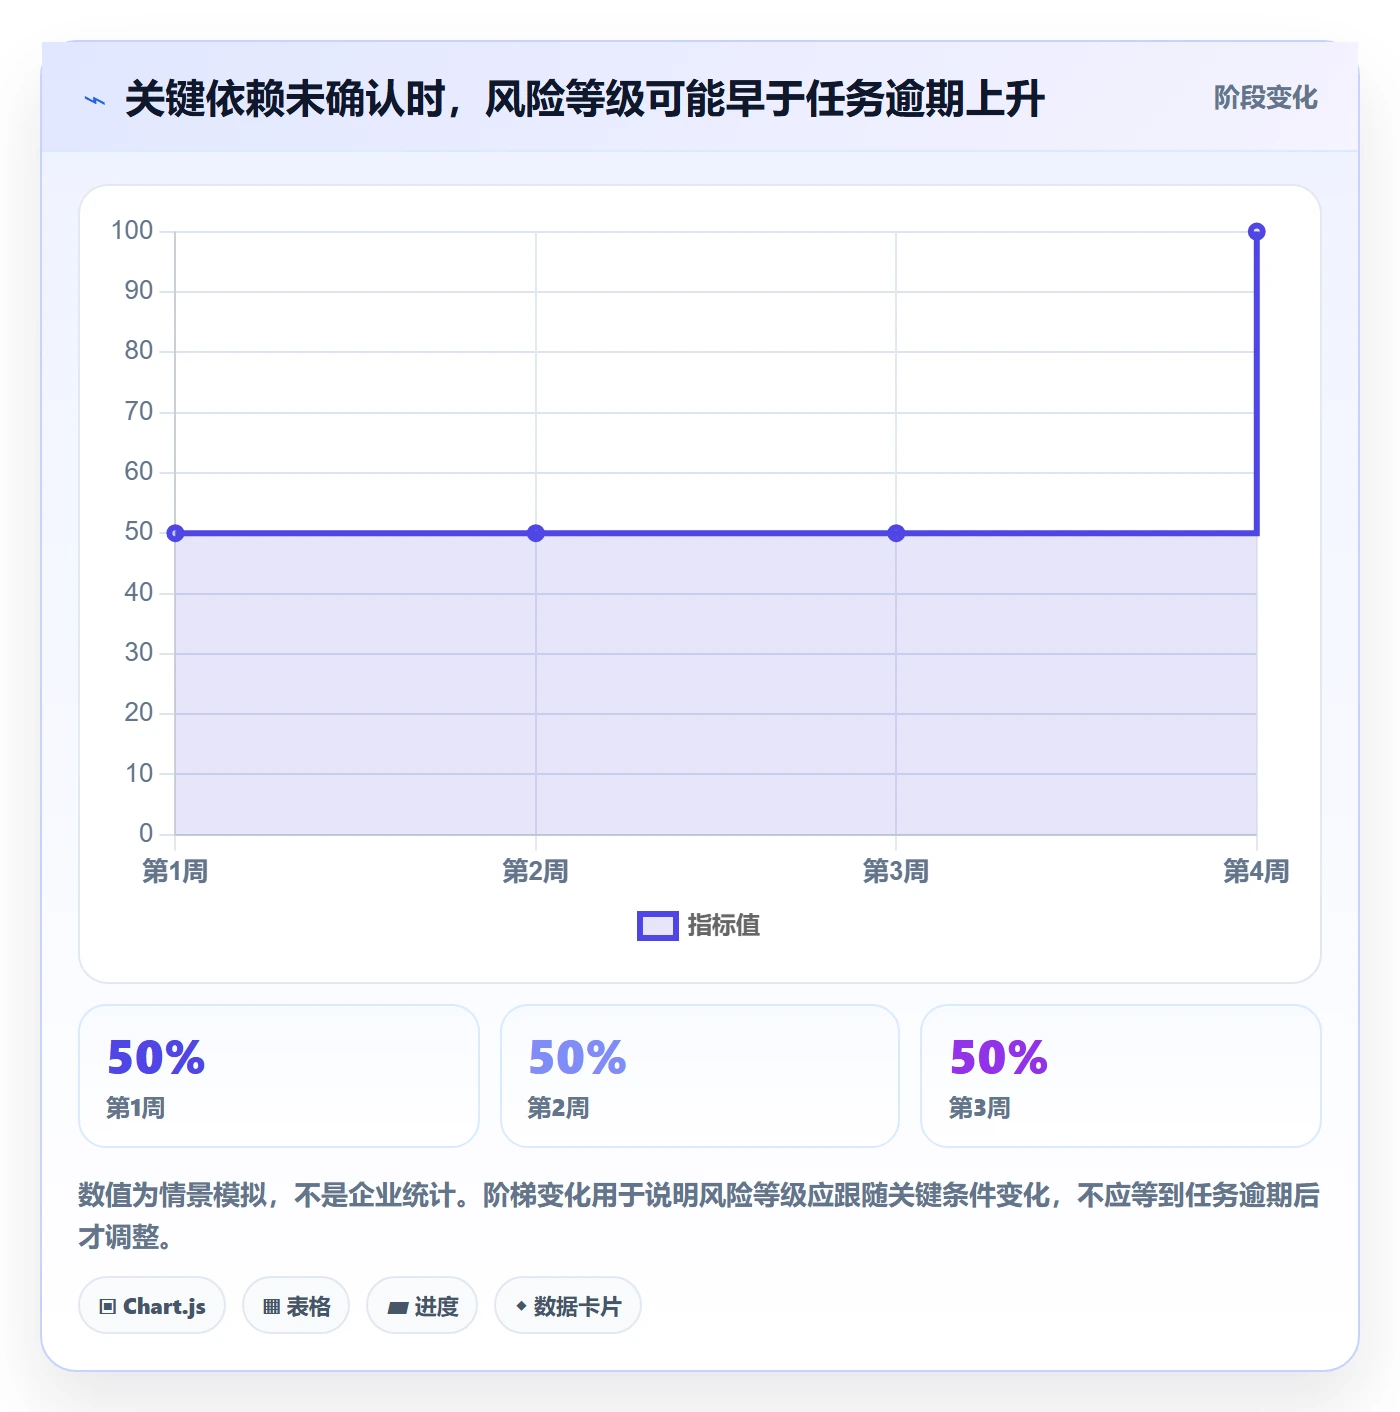Click the 进度 tag chip
This screenshot has height=1412, width=1400.
422,1306
